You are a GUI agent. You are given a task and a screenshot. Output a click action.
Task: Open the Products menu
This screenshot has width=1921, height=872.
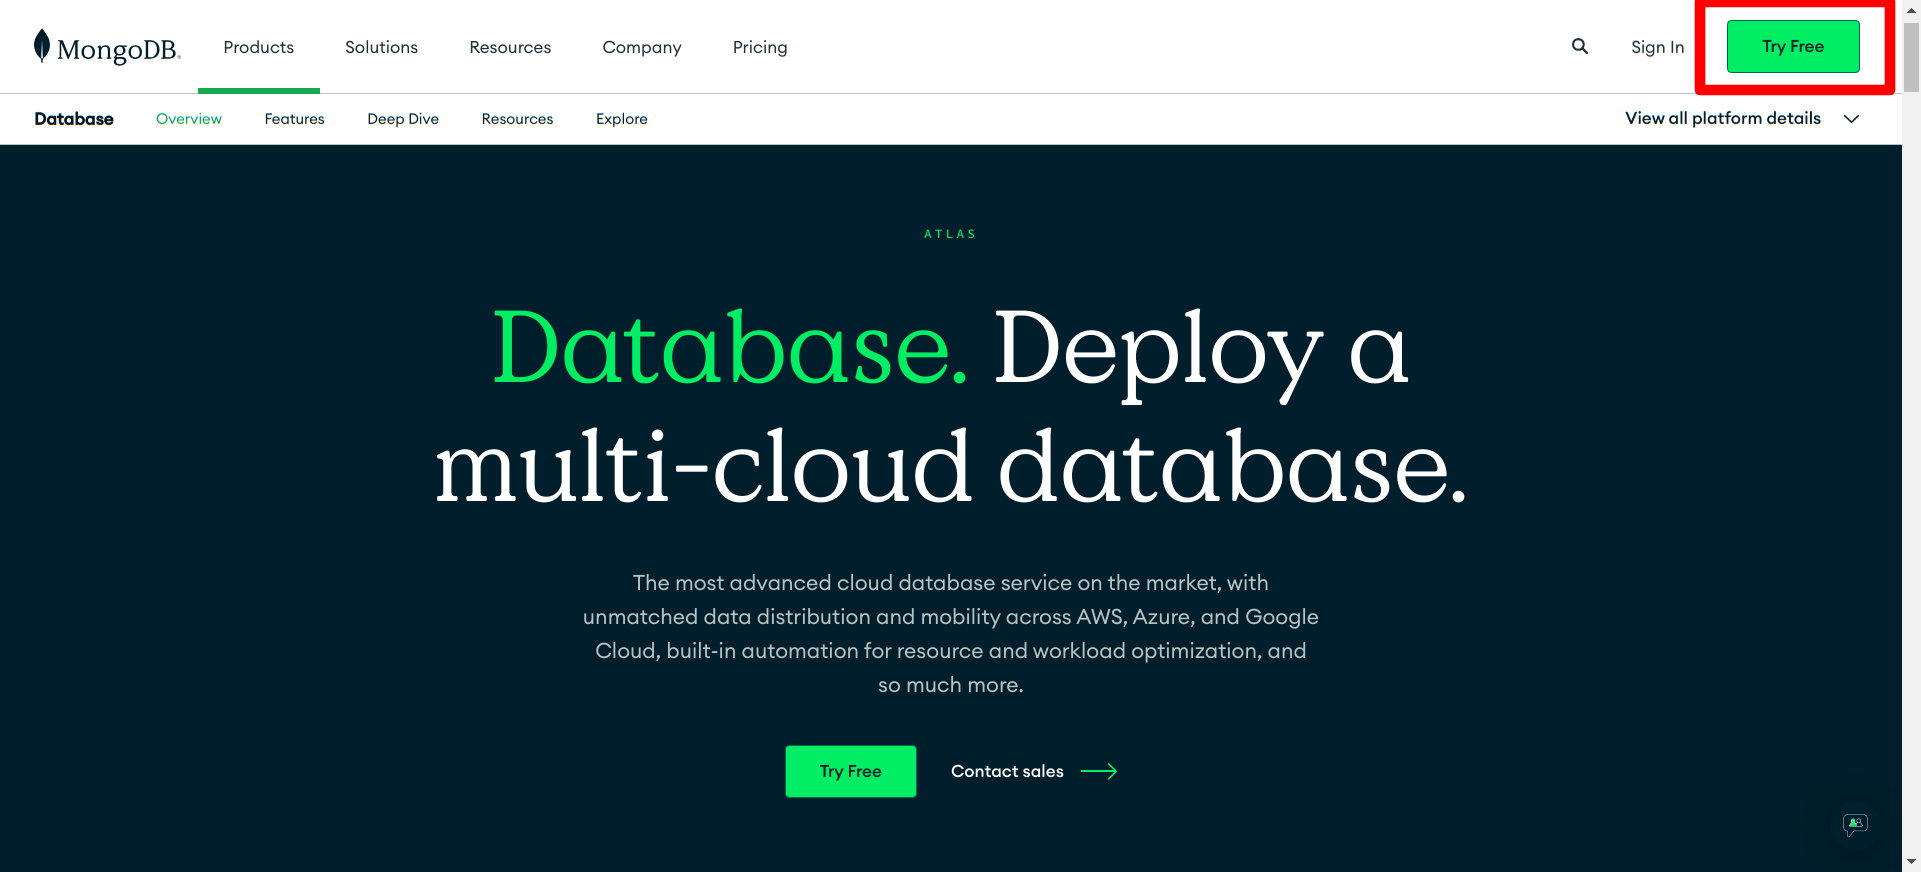[x=259, y=47]
